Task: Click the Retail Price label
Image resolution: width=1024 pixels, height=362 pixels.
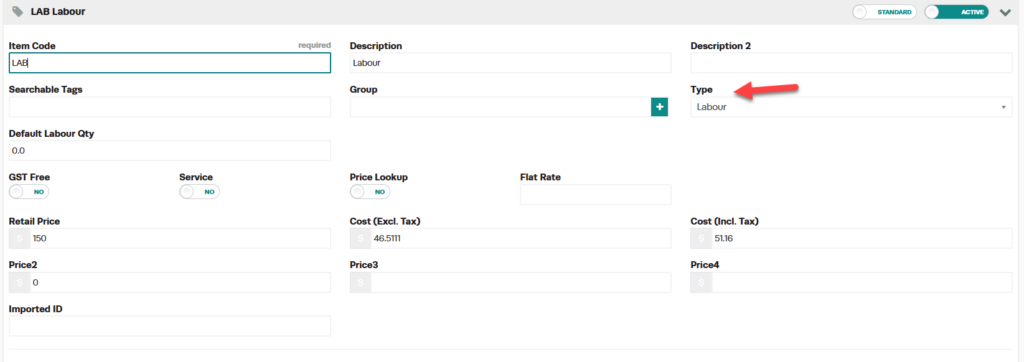Action: click(x=35, y=222)
